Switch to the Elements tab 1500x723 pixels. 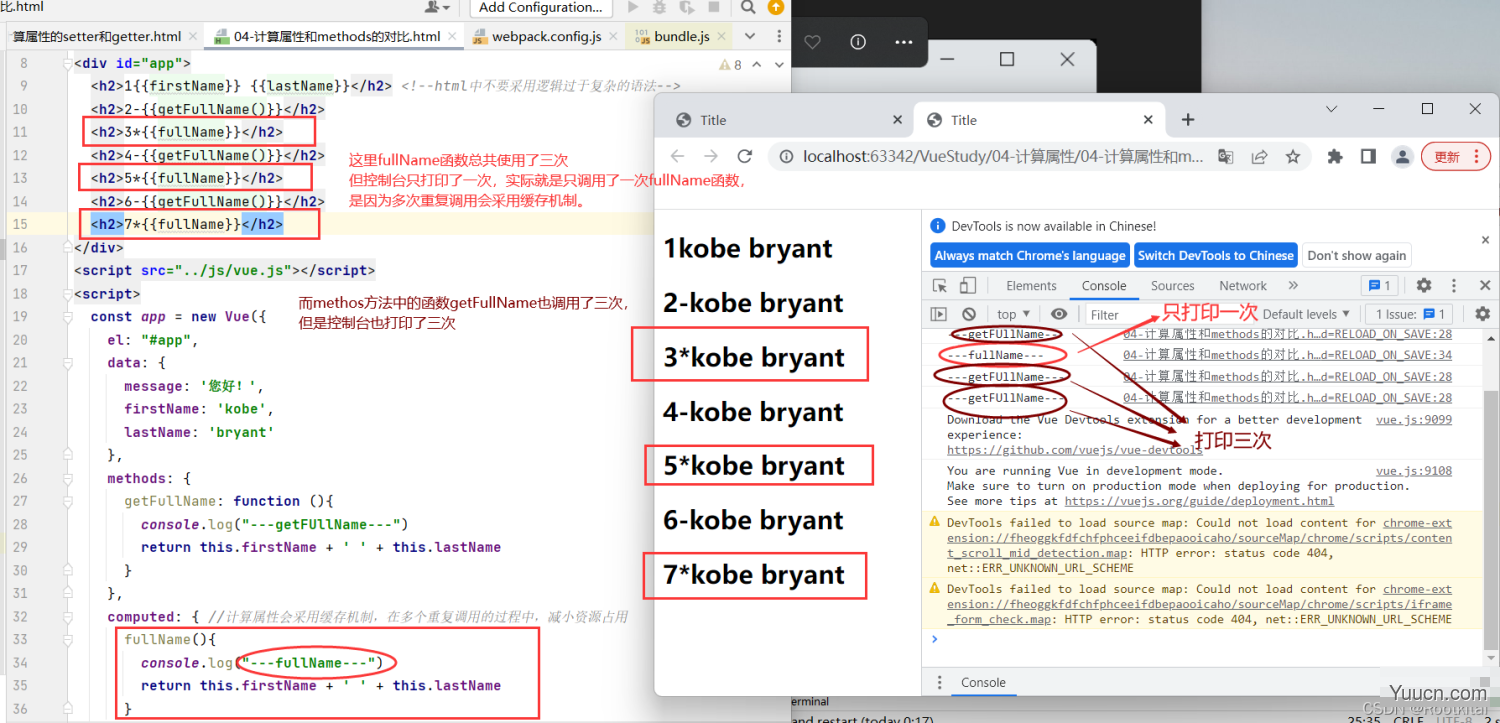click(1031, 286)
